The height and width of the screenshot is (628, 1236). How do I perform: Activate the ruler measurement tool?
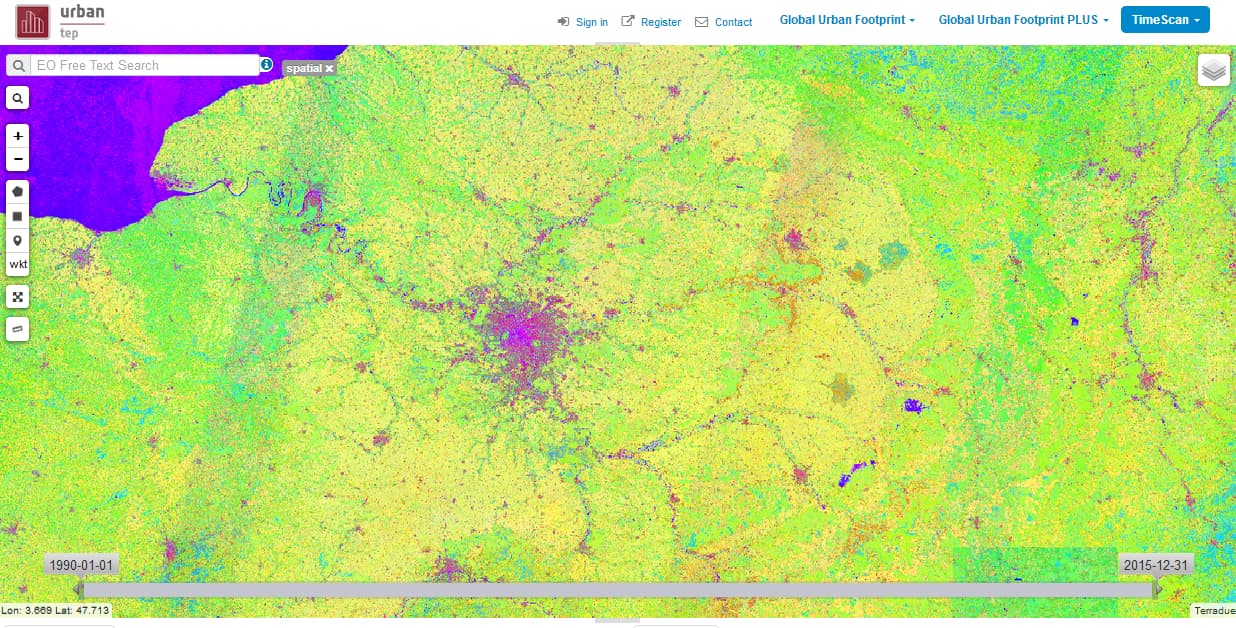[x=18, y=328]
